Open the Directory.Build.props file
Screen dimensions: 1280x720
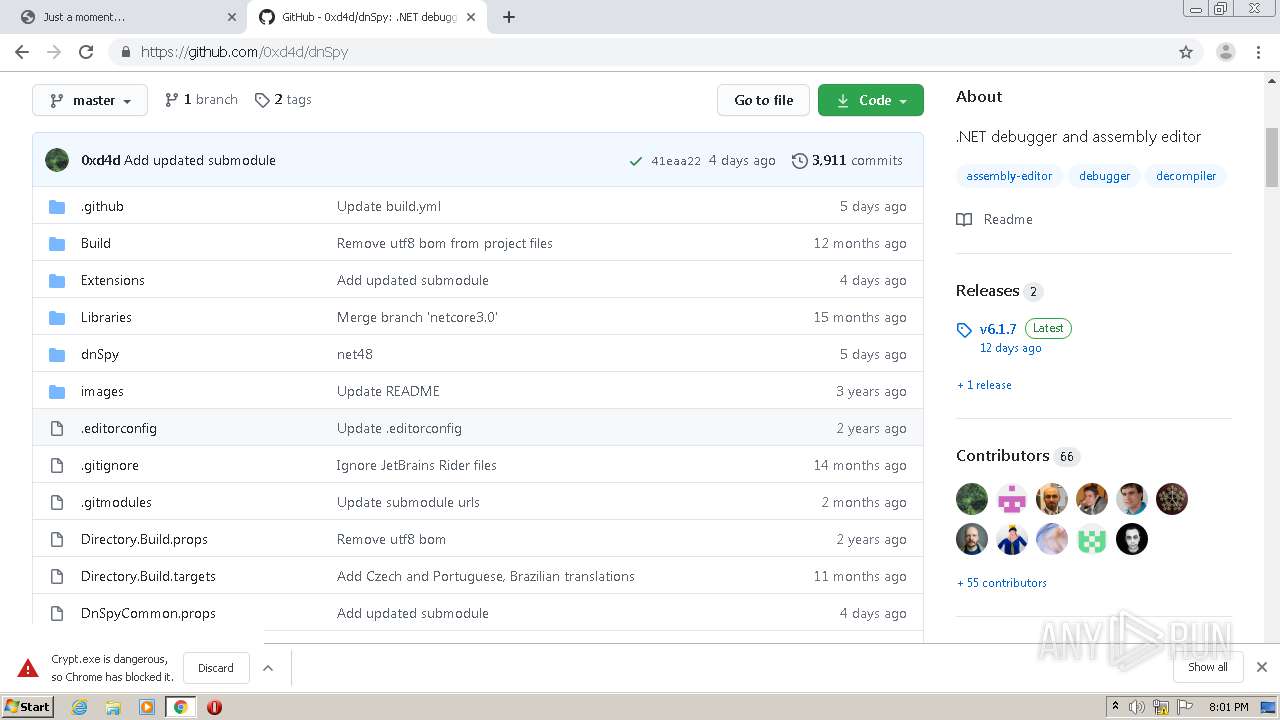[144, 539]
